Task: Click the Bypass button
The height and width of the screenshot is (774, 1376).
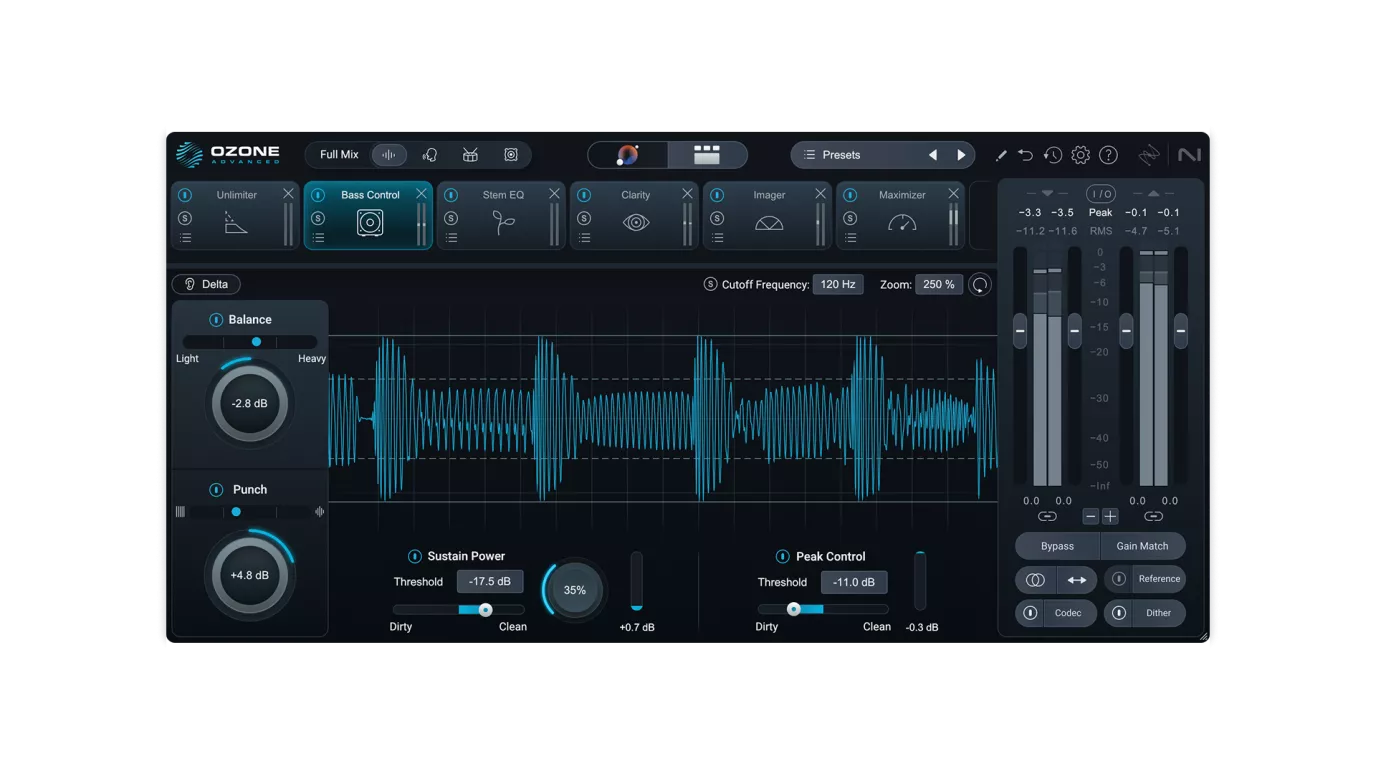Action: coord(1057,546)
